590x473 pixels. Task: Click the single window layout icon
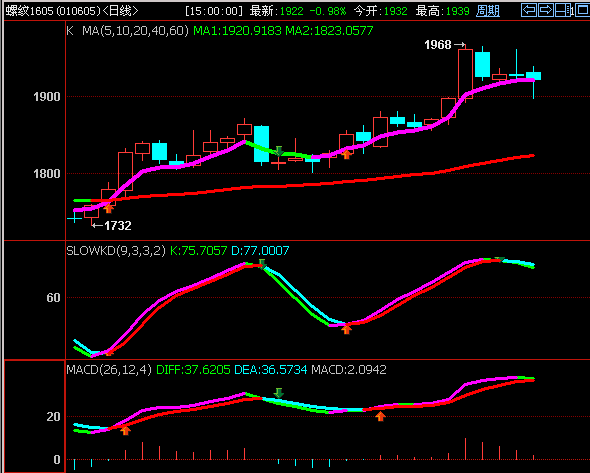(582, 10)
